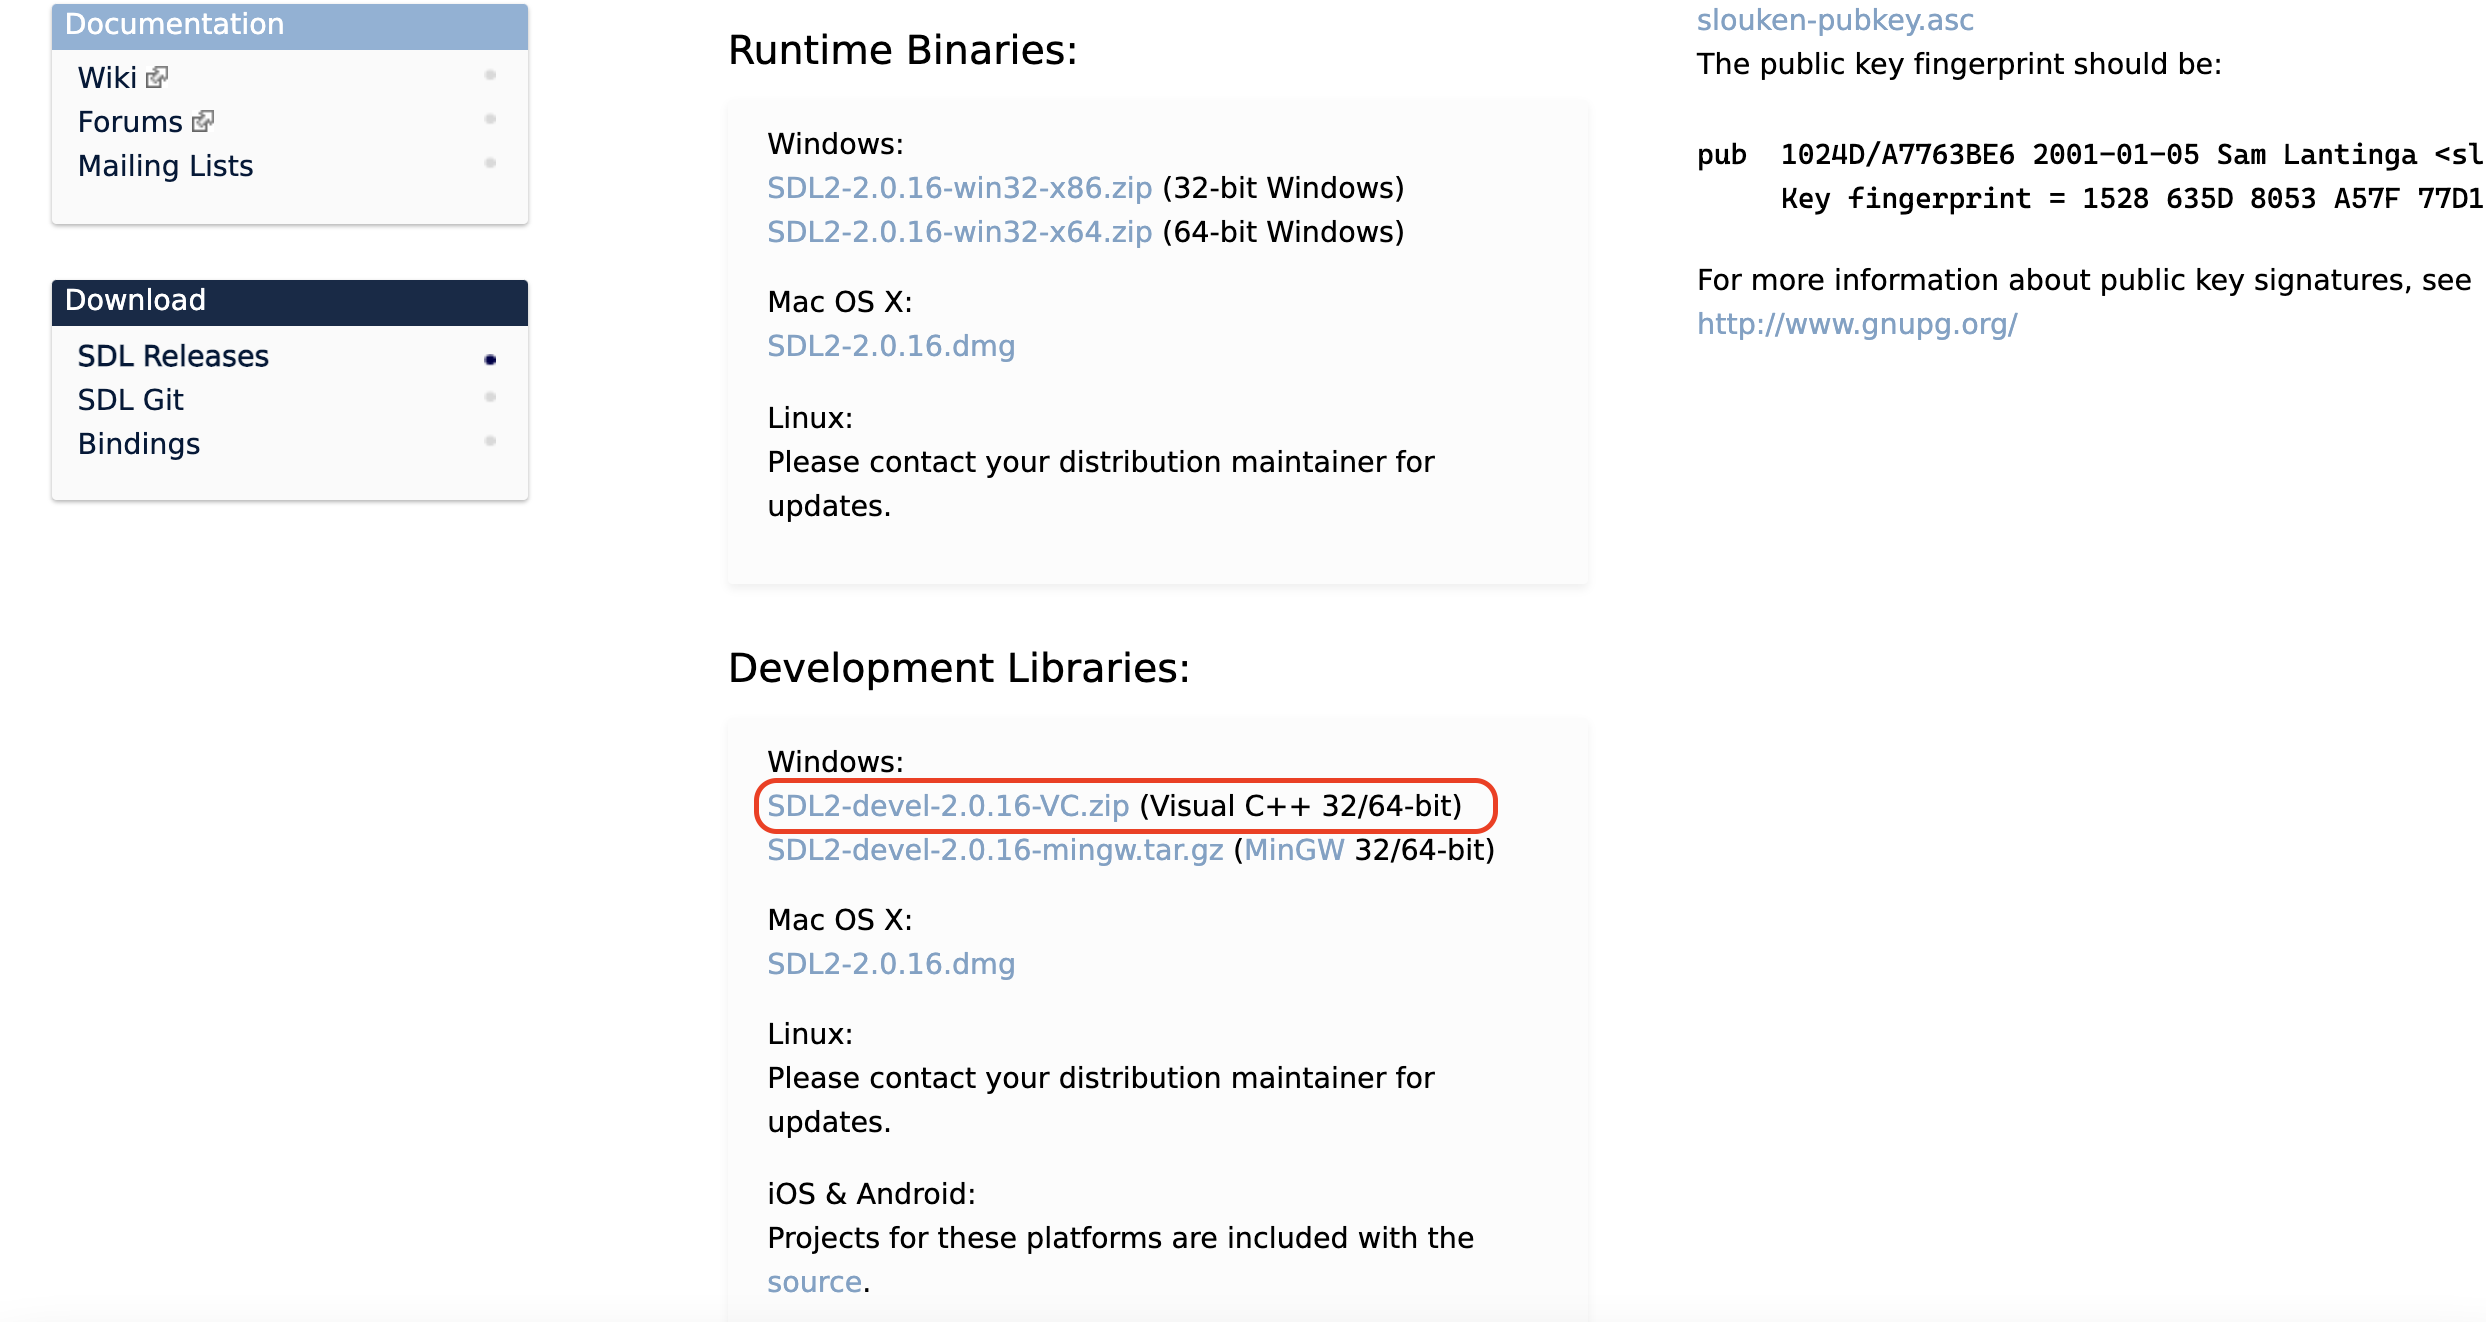The width and height of the screenshot is (2486, 1322).
Task: Open the Wiki documentation link
Action: (x=107, y=78)
